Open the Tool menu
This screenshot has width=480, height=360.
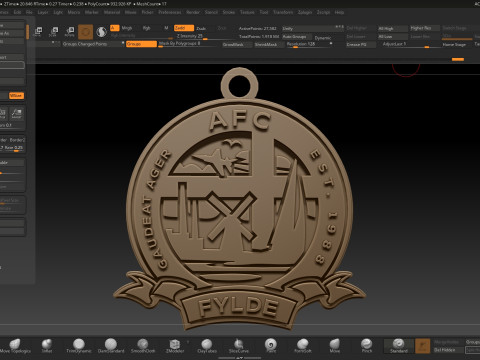pyautogui.click(x=264, y=12)
